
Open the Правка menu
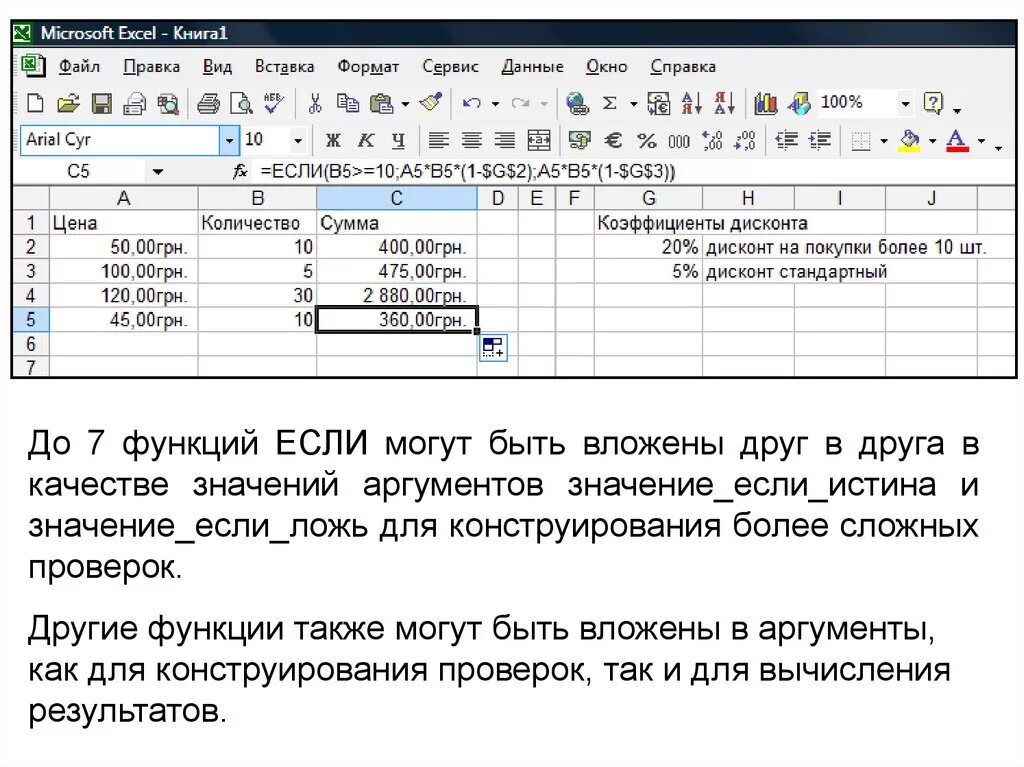pos(152,67)
